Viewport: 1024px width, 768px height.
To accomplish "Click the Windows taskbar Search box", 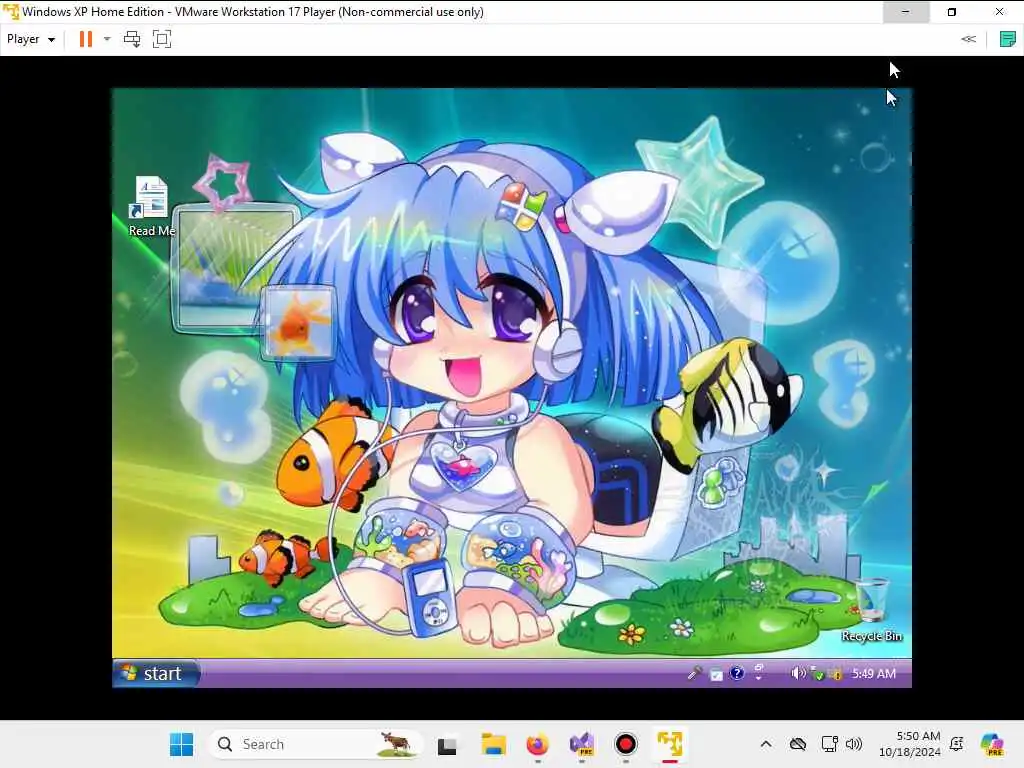I will click(315, 744).
